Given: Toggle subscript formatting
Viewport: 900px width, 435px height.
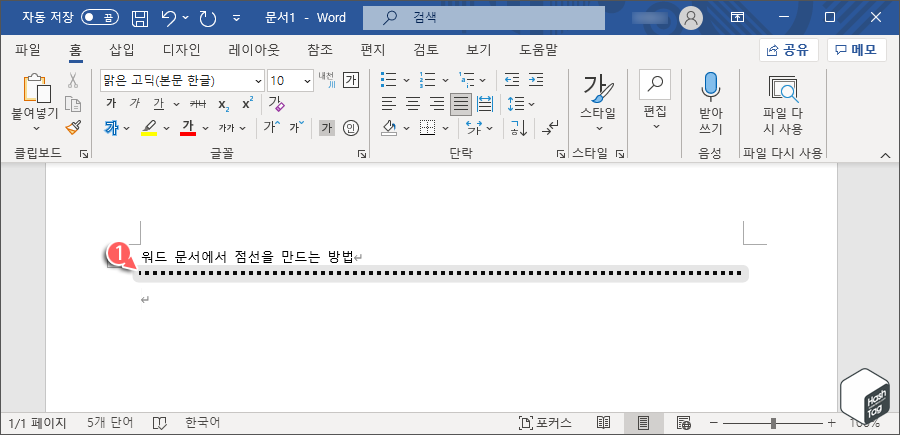Looking at the screenshot, I should coord(224,104).
